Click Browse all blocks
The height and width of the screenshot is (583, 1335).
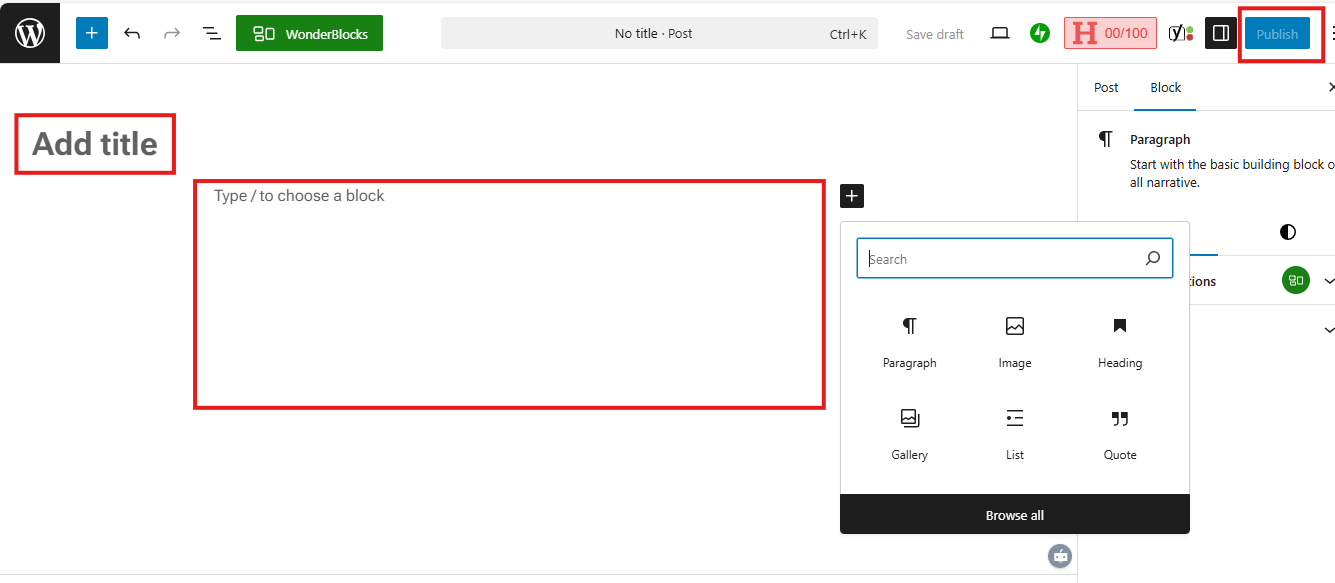point(1014,515)
